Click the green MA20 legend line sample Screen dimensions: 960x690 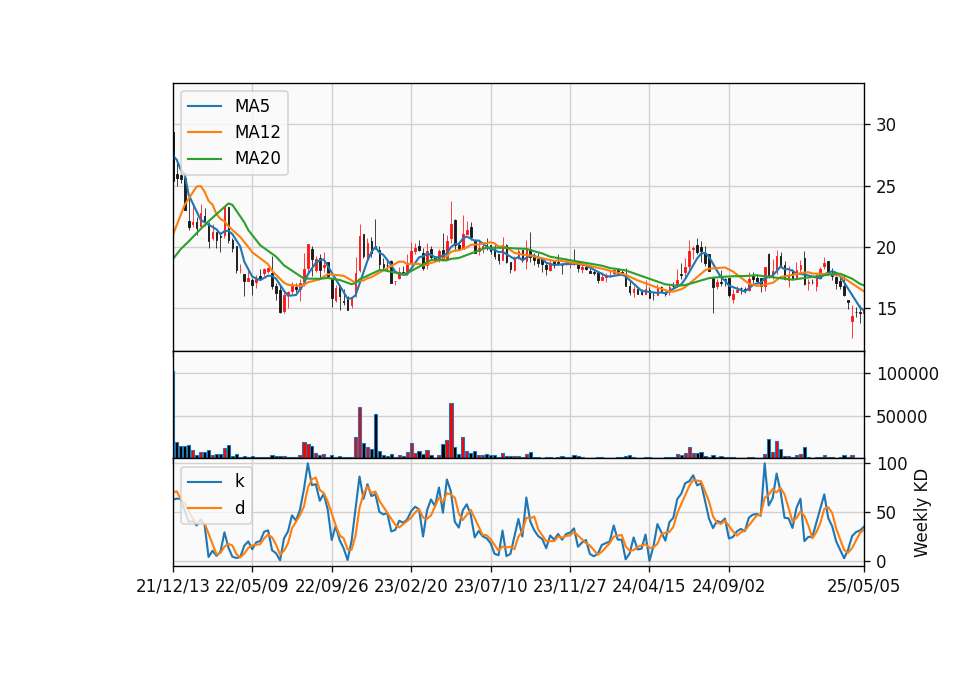(x=204, y=159)
